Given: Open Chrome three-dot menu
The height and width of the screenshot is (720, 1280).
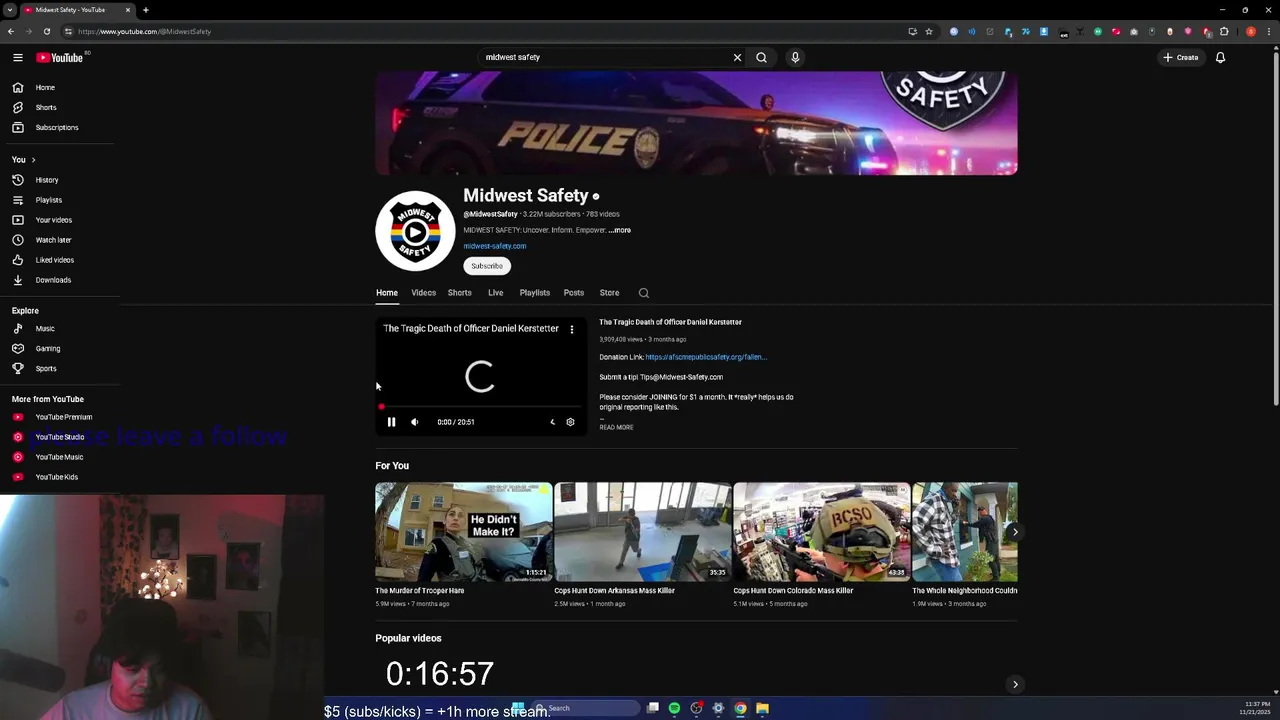Looking at the screenshot, I should (1269, 31).
